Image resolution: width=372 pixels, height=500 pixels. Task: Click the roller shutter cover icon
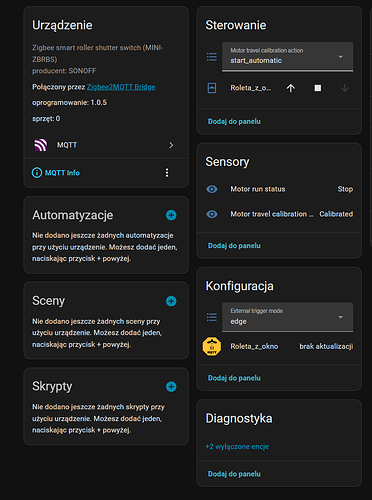click(212, 88)
